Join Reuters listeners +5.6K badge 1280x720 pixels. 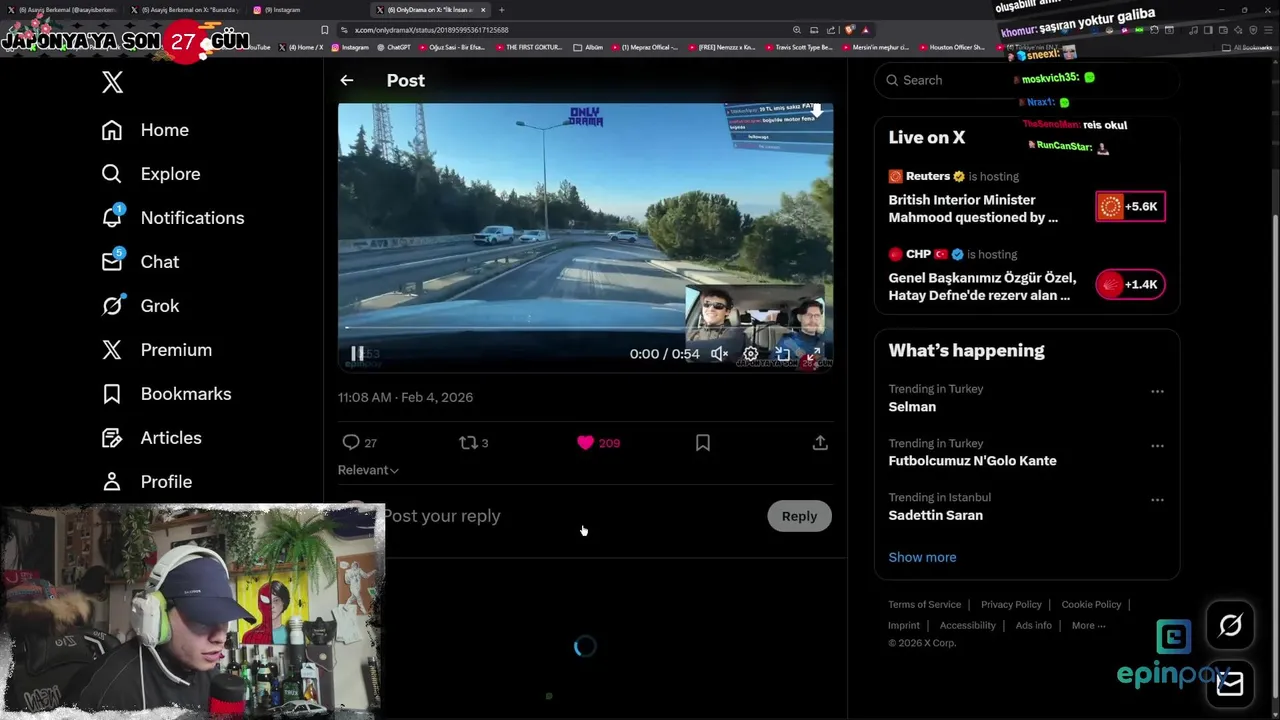(x=1130, y=207)
